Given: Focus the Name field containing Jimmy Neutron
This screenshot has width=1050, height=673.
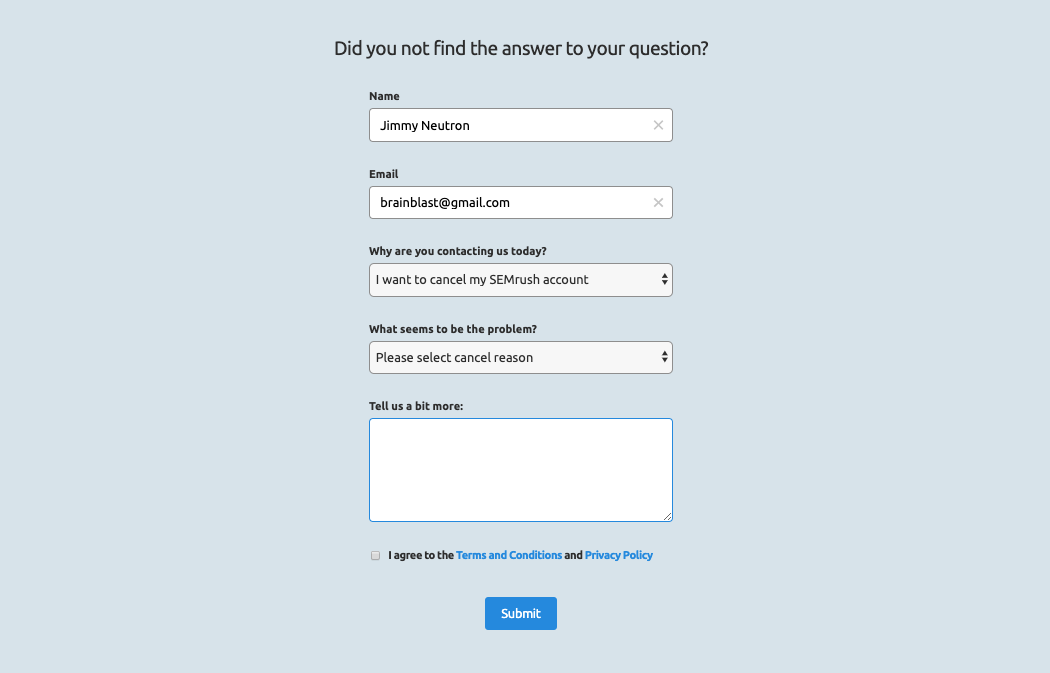Looking at the screenshot, I should click(x=521, y=125).
